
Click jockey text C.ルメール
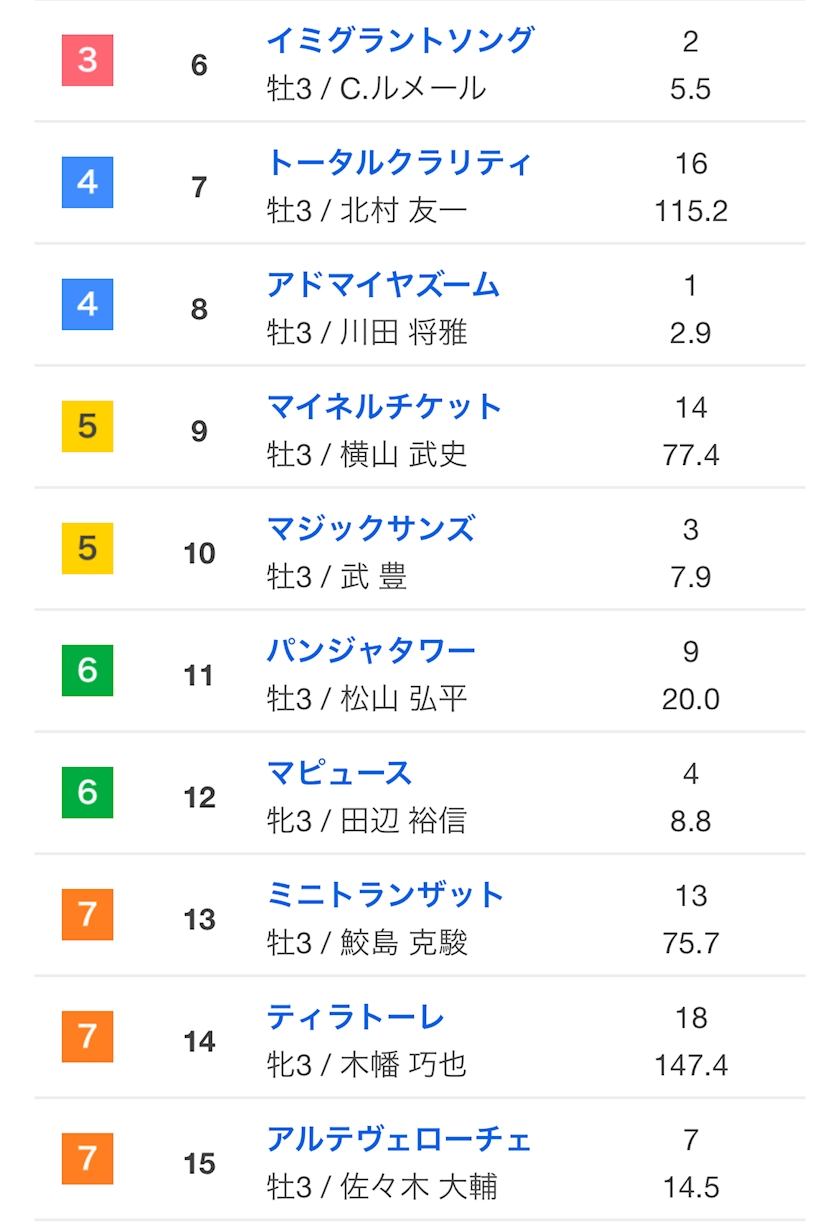pyautogui.click(x=413, y=89)
